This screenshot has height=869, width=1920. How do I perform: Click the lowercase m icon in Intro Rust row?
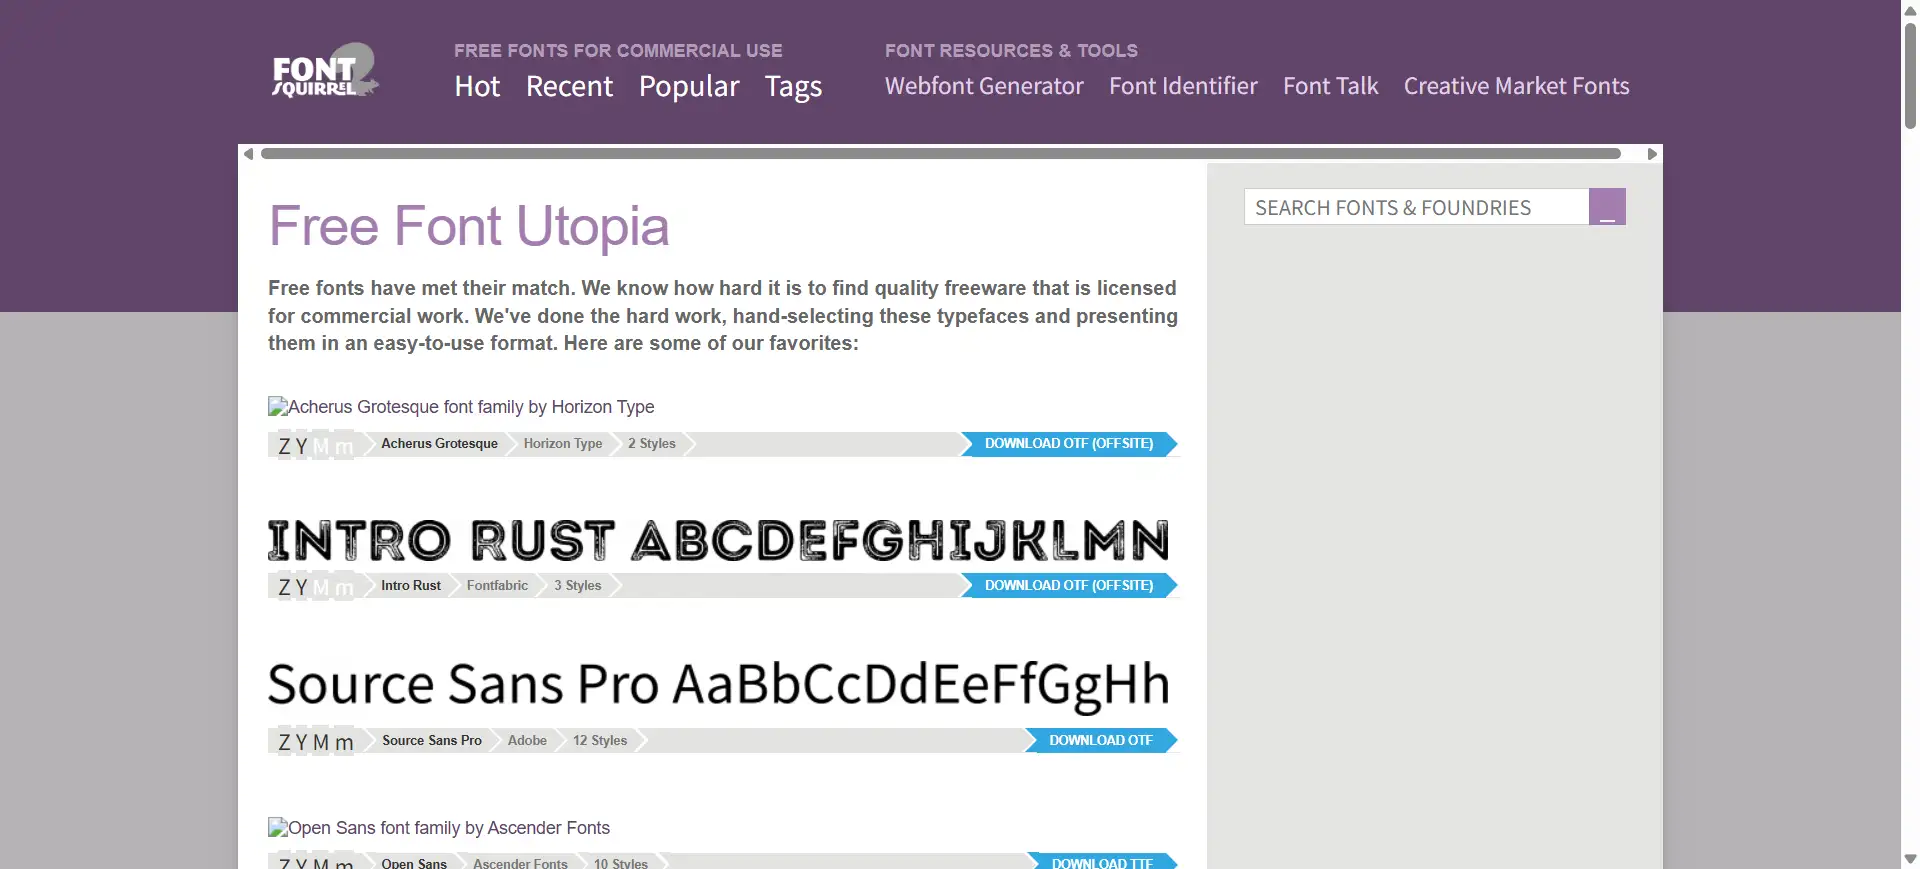click(343, 587)
